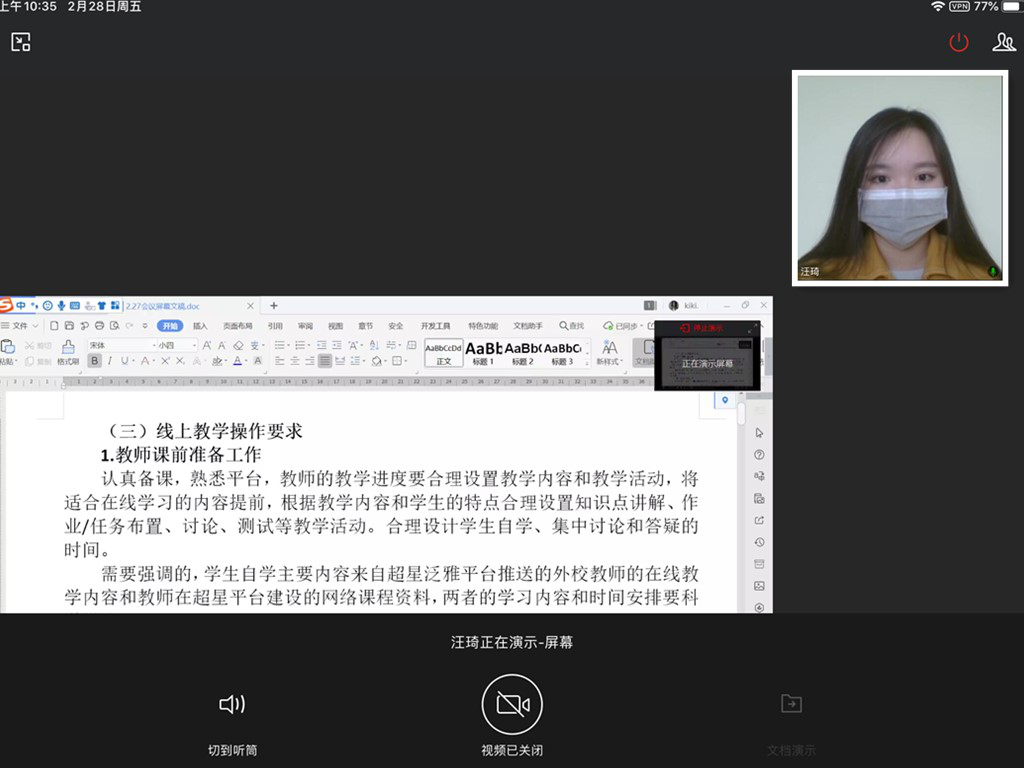Click the Format Painter (格式刷) icon
This screenshot has width=1024, height=768.
click(68, 352)
